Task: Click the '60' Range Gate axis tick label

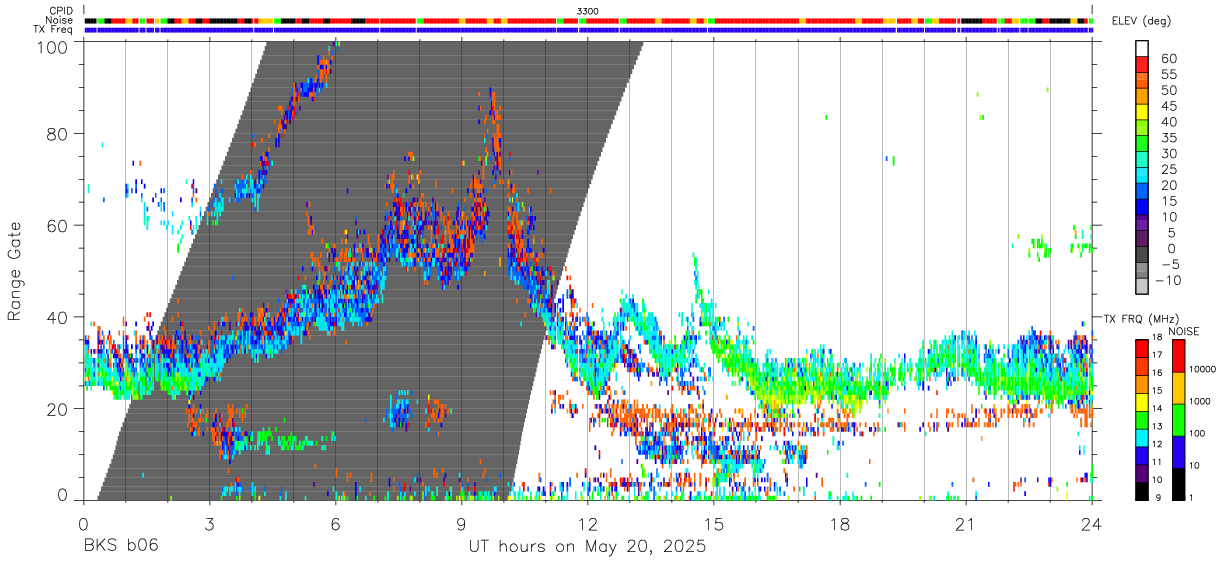Action: click(57, 225)
